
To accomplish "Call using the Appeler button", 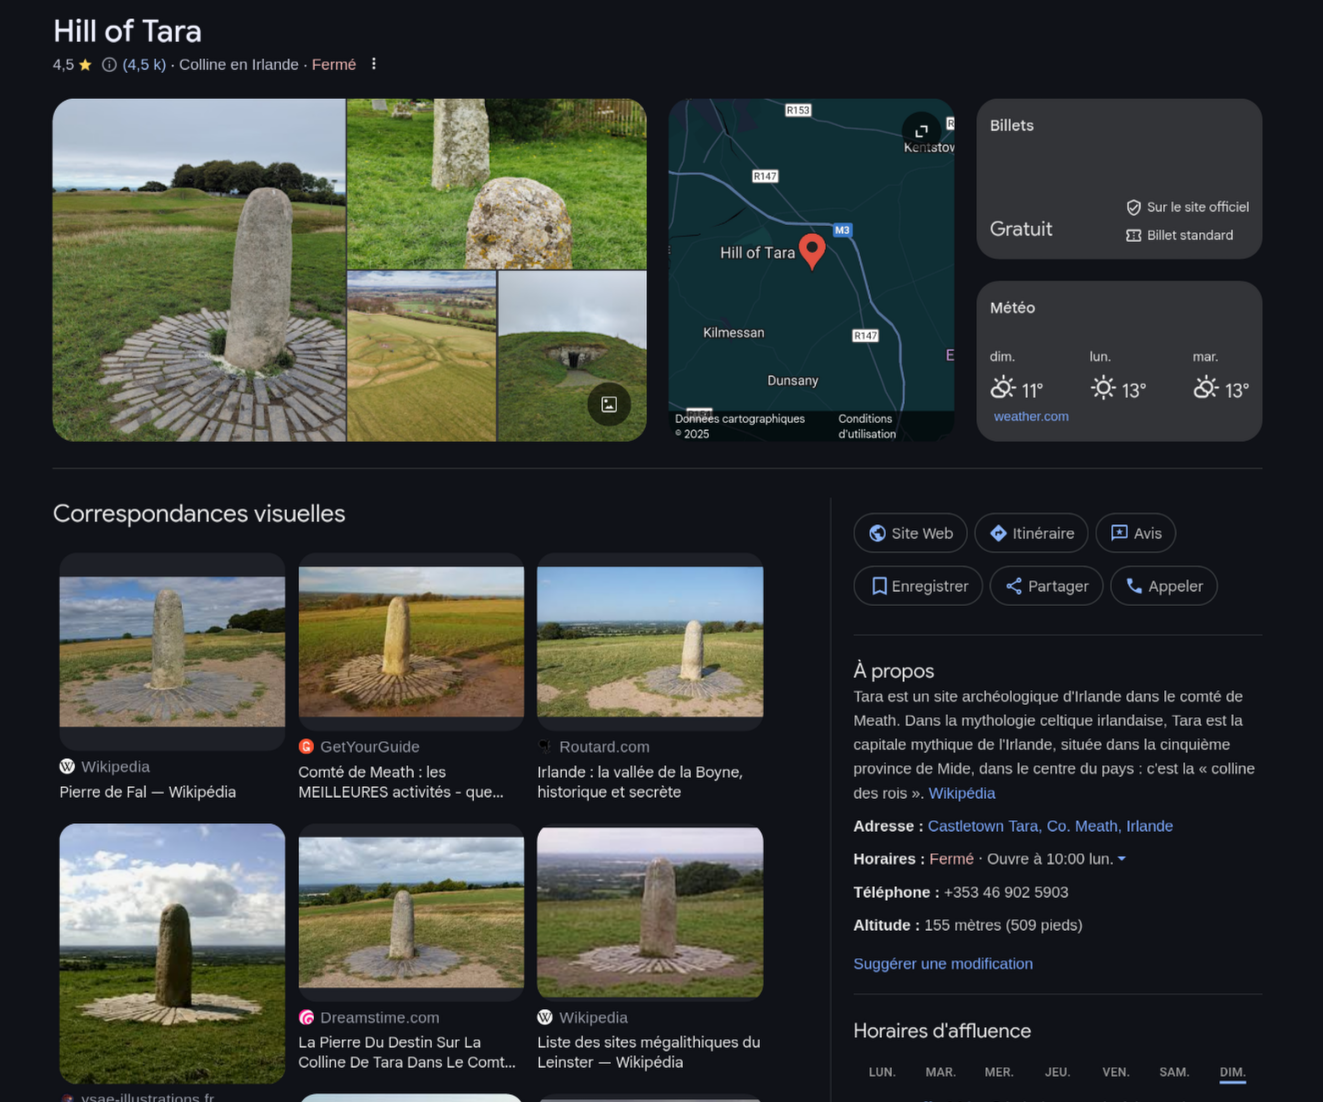I will [x=1164, y=586].
